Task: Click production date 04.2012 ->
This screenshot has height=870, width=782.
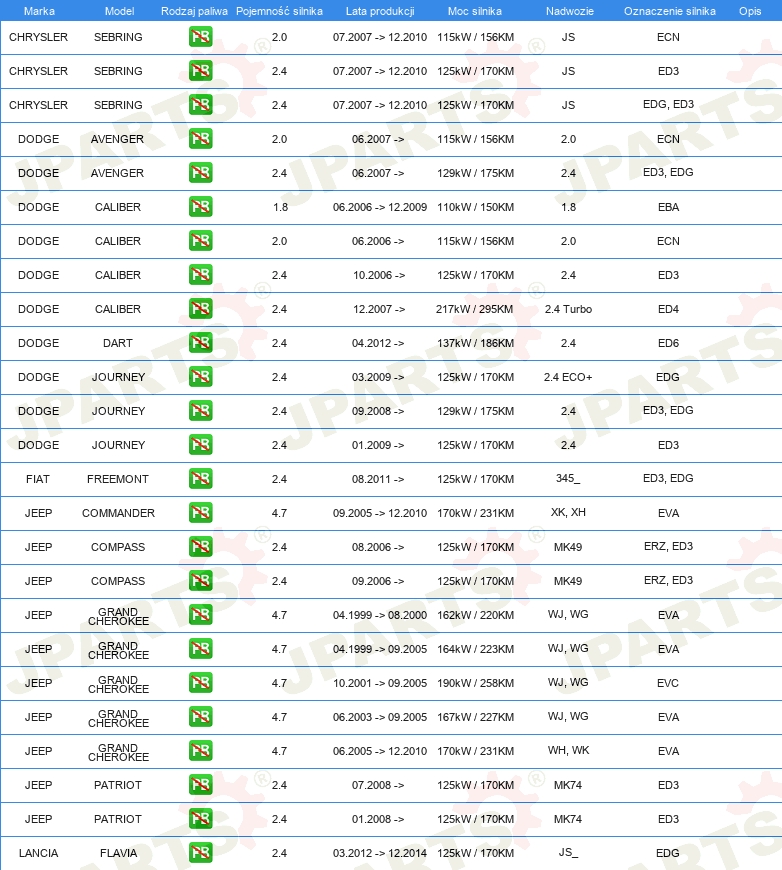Action: [x=378, y=343]
